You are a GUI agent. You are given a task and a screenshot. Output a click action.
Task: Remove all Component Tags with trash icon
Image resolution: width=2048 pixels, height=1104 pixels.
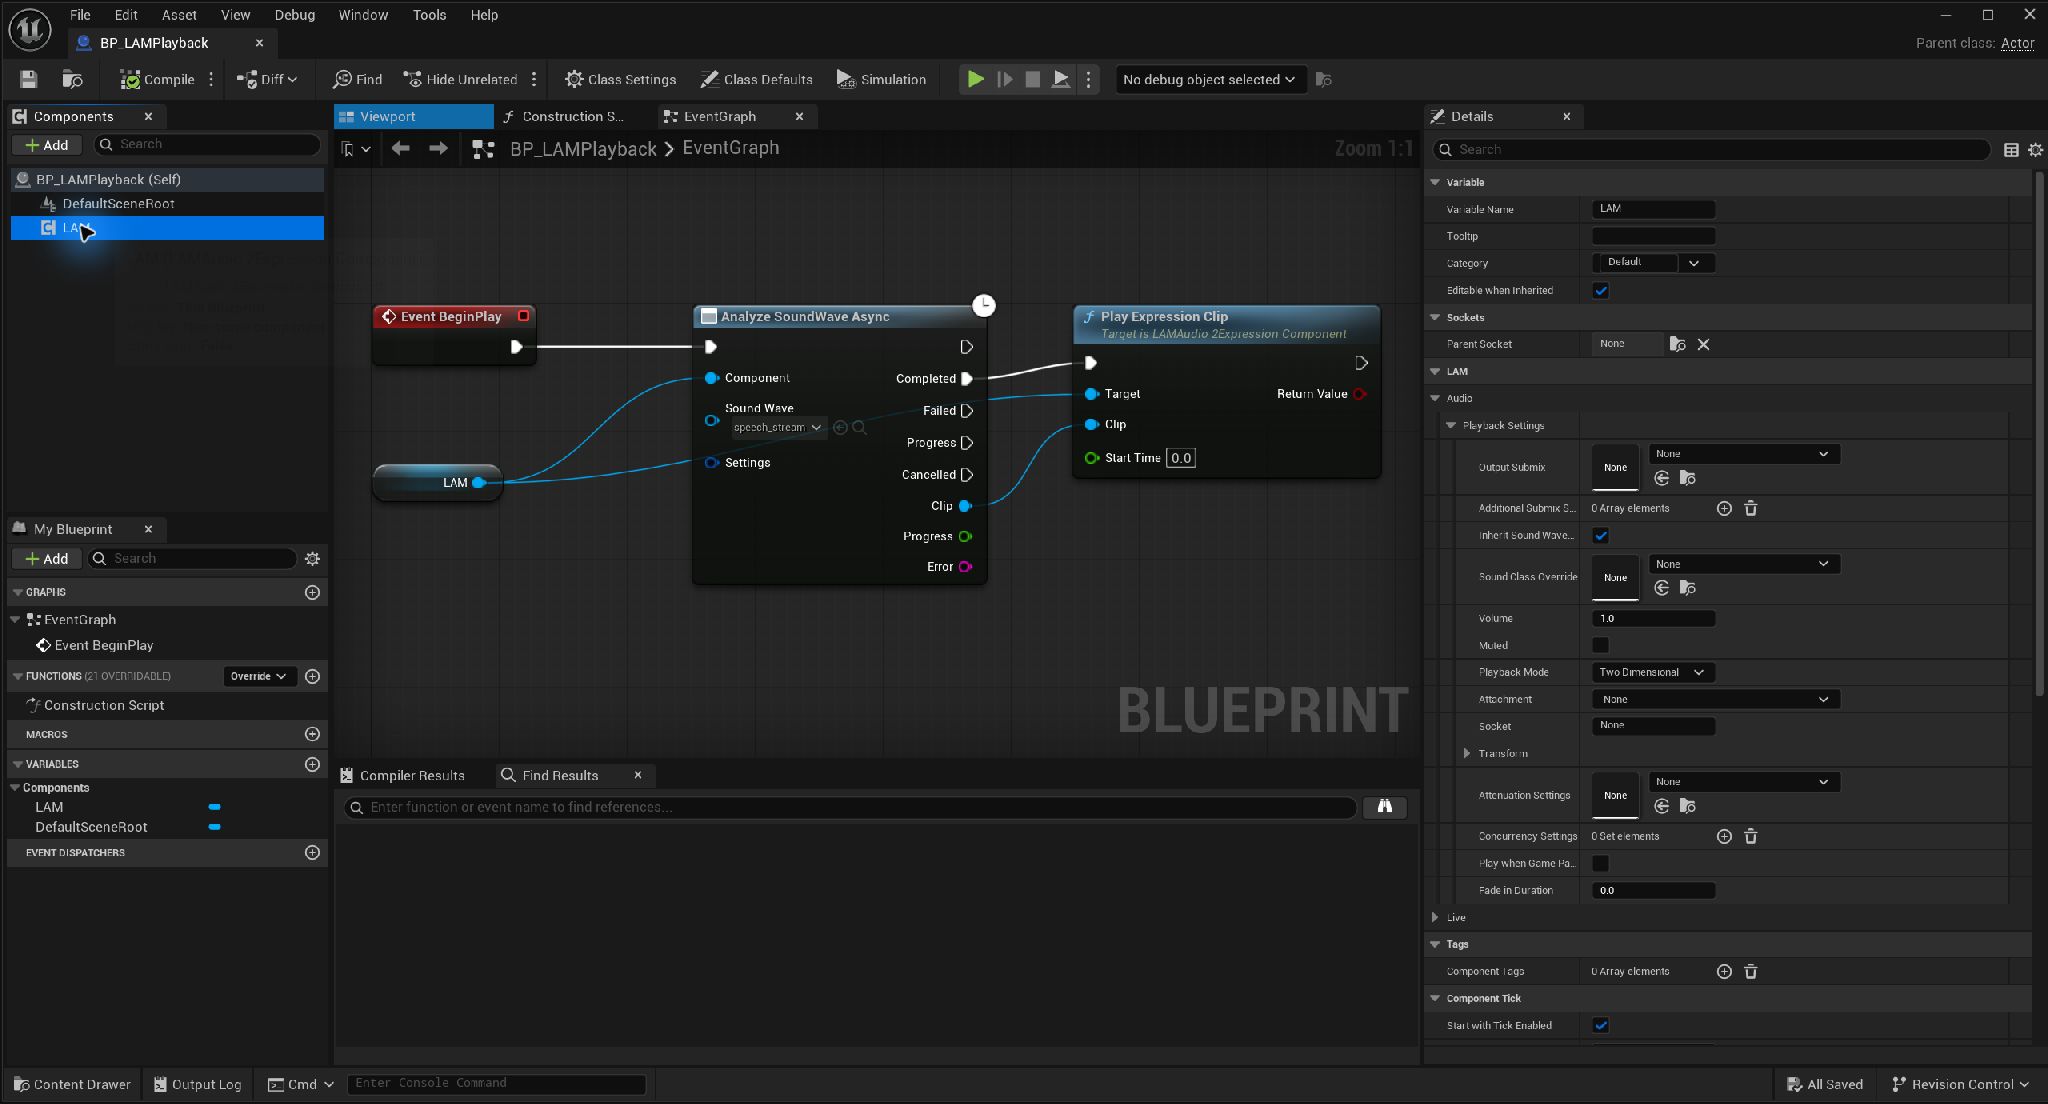(1751, 971)
